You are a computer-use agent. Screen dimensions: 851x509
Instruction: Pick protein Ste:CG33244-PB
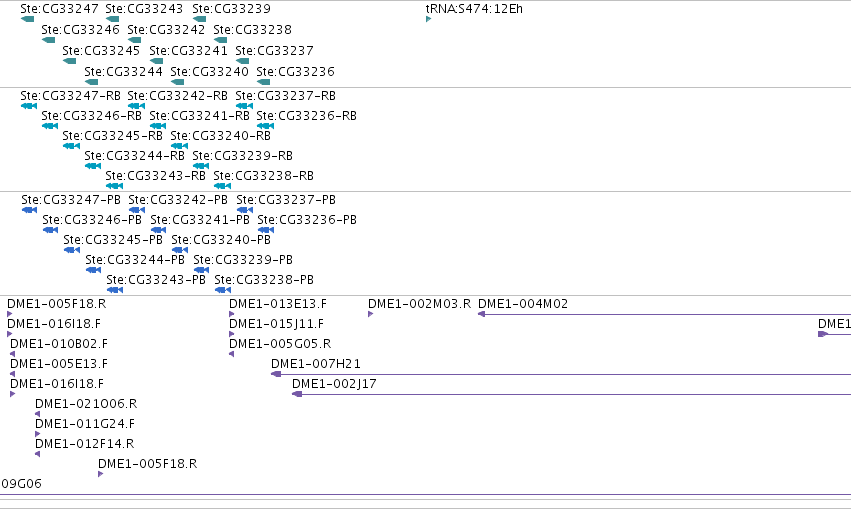(135, 260)
